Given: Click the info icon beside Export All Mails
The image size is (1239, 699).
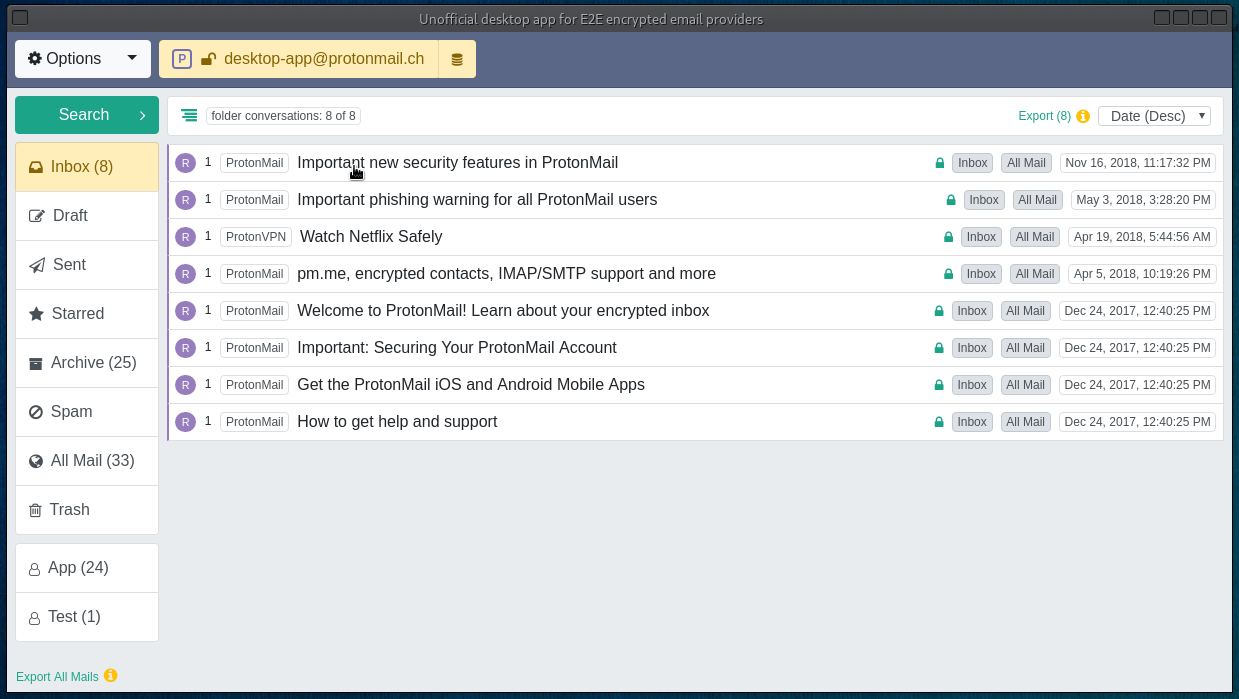Looking at the screenshot, I should [x=111, y=676].
